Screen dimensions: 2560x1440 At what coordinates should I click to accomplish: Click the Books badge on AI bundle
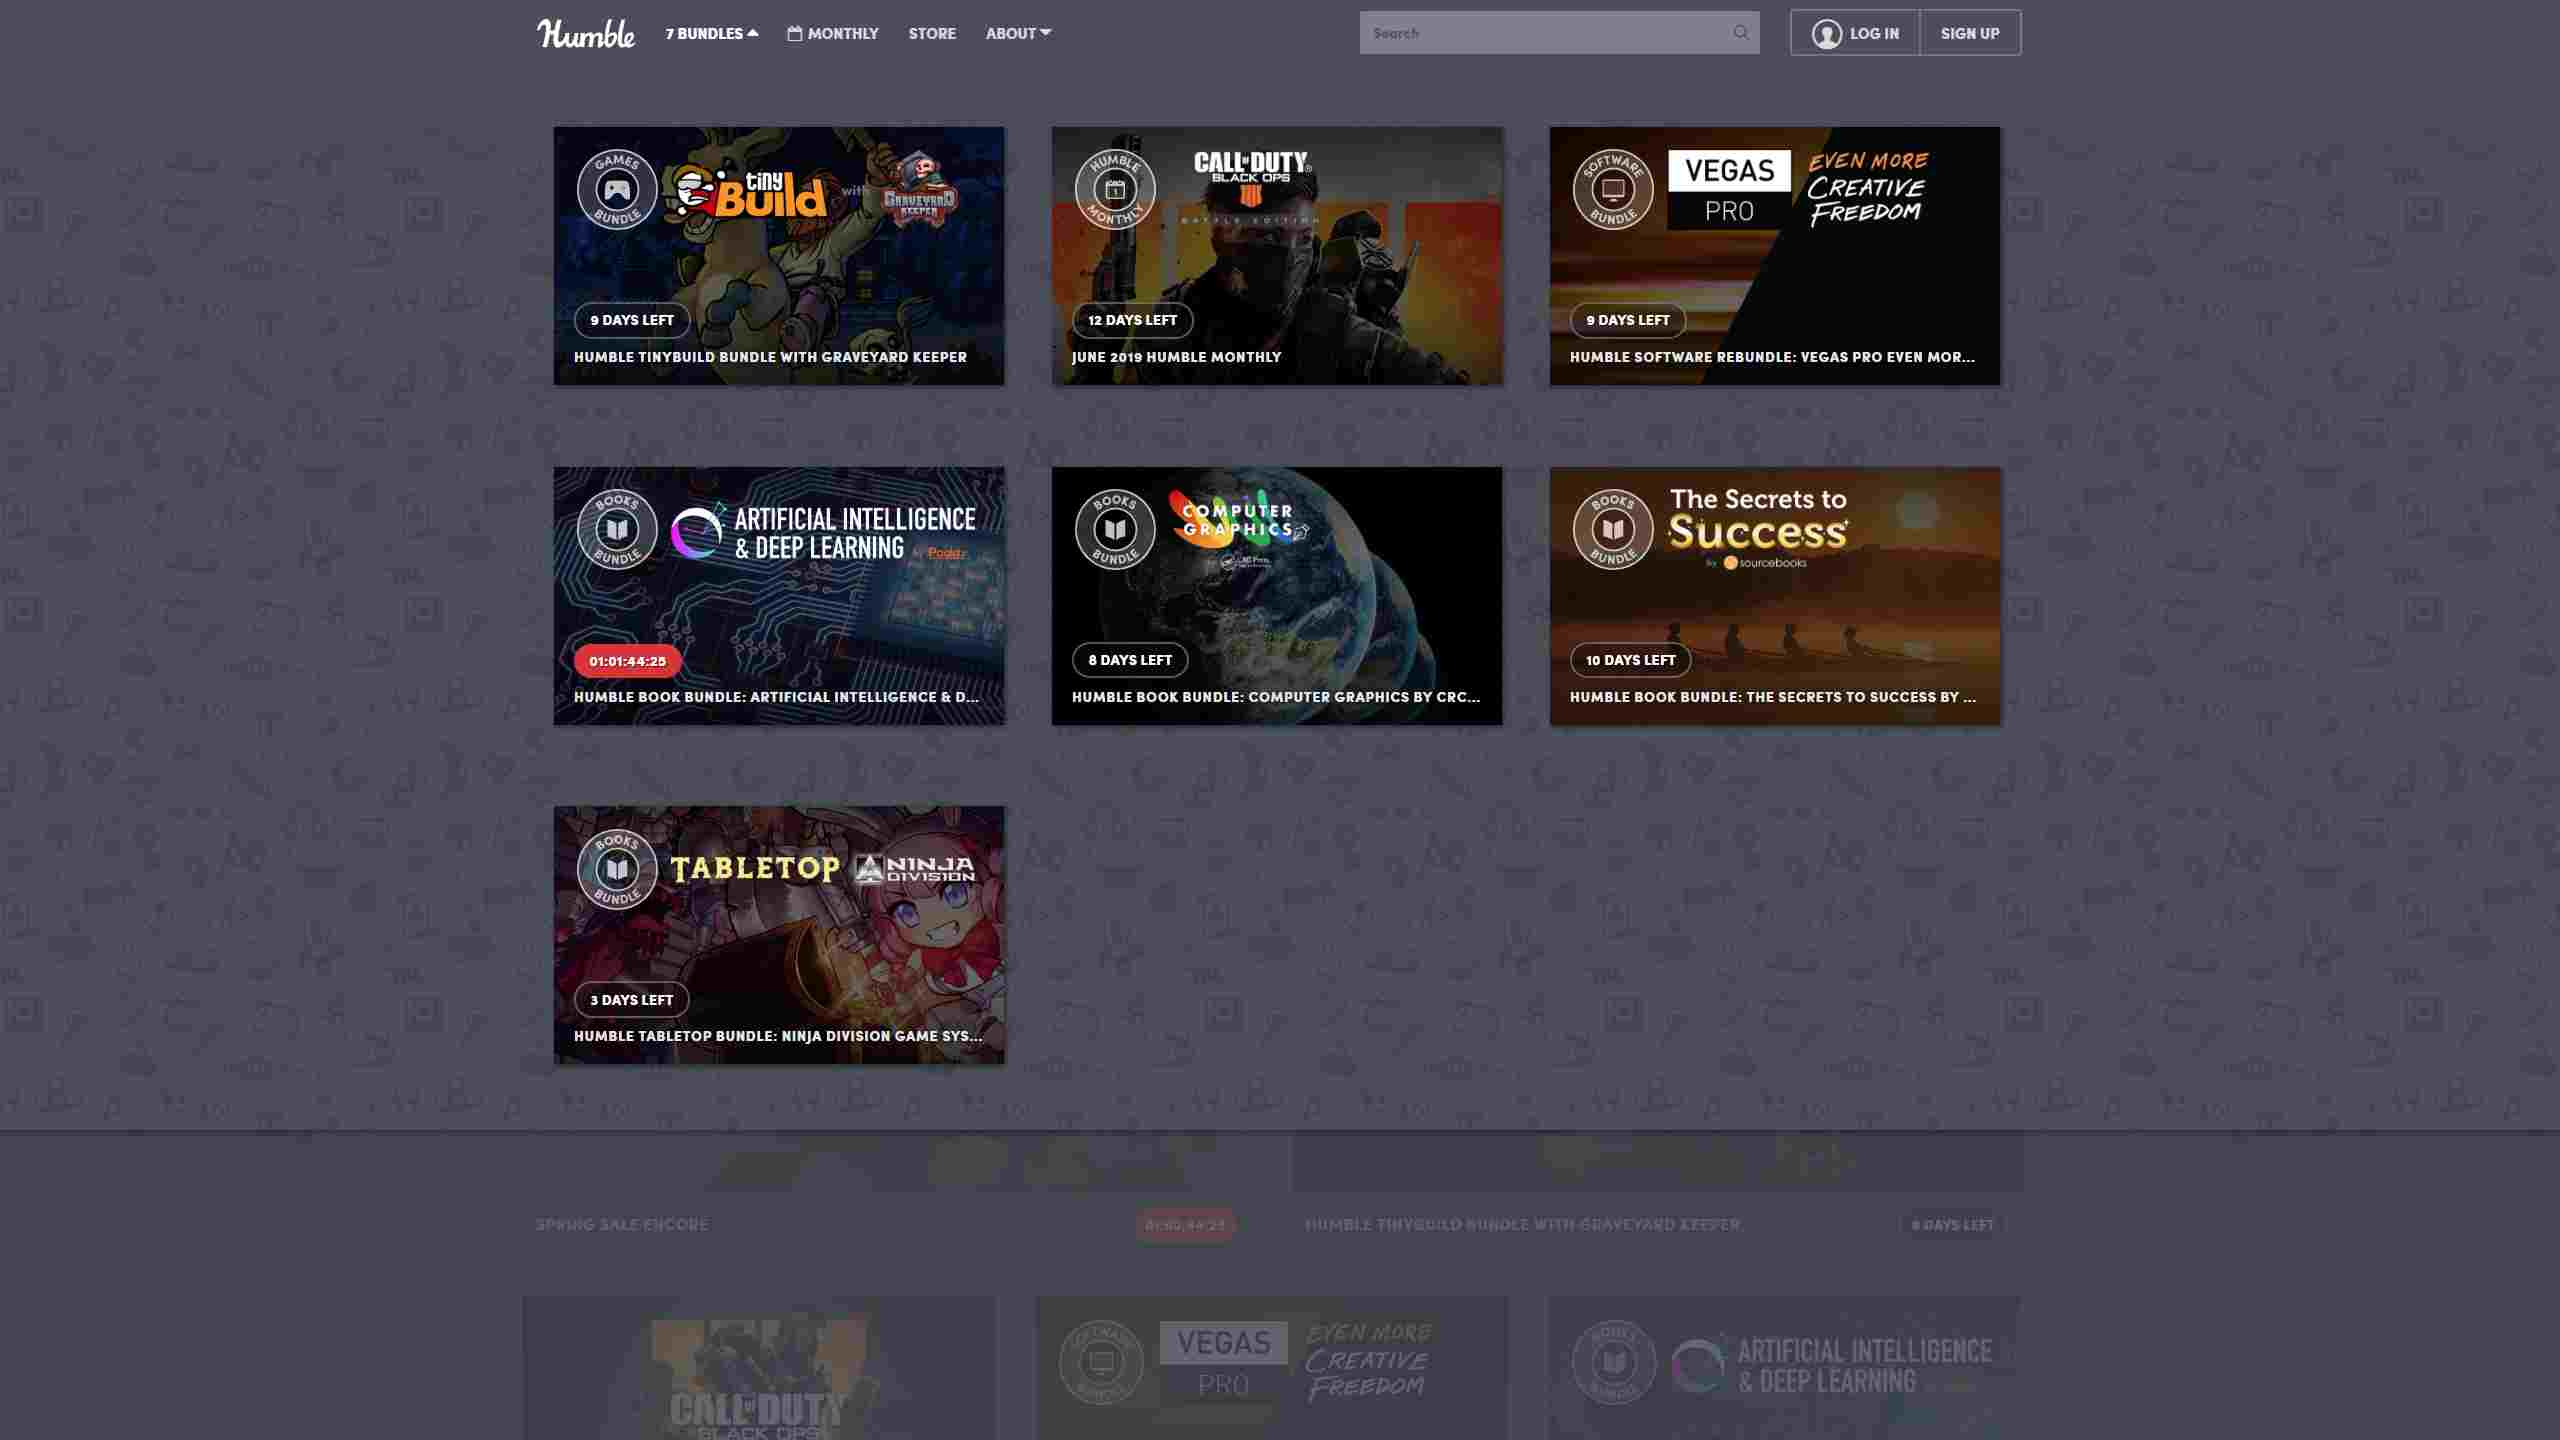click(x=617, y=529)
